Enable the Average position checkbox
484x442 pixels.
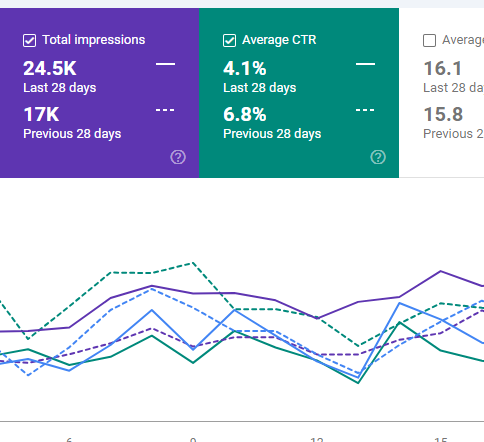point(429,41)
